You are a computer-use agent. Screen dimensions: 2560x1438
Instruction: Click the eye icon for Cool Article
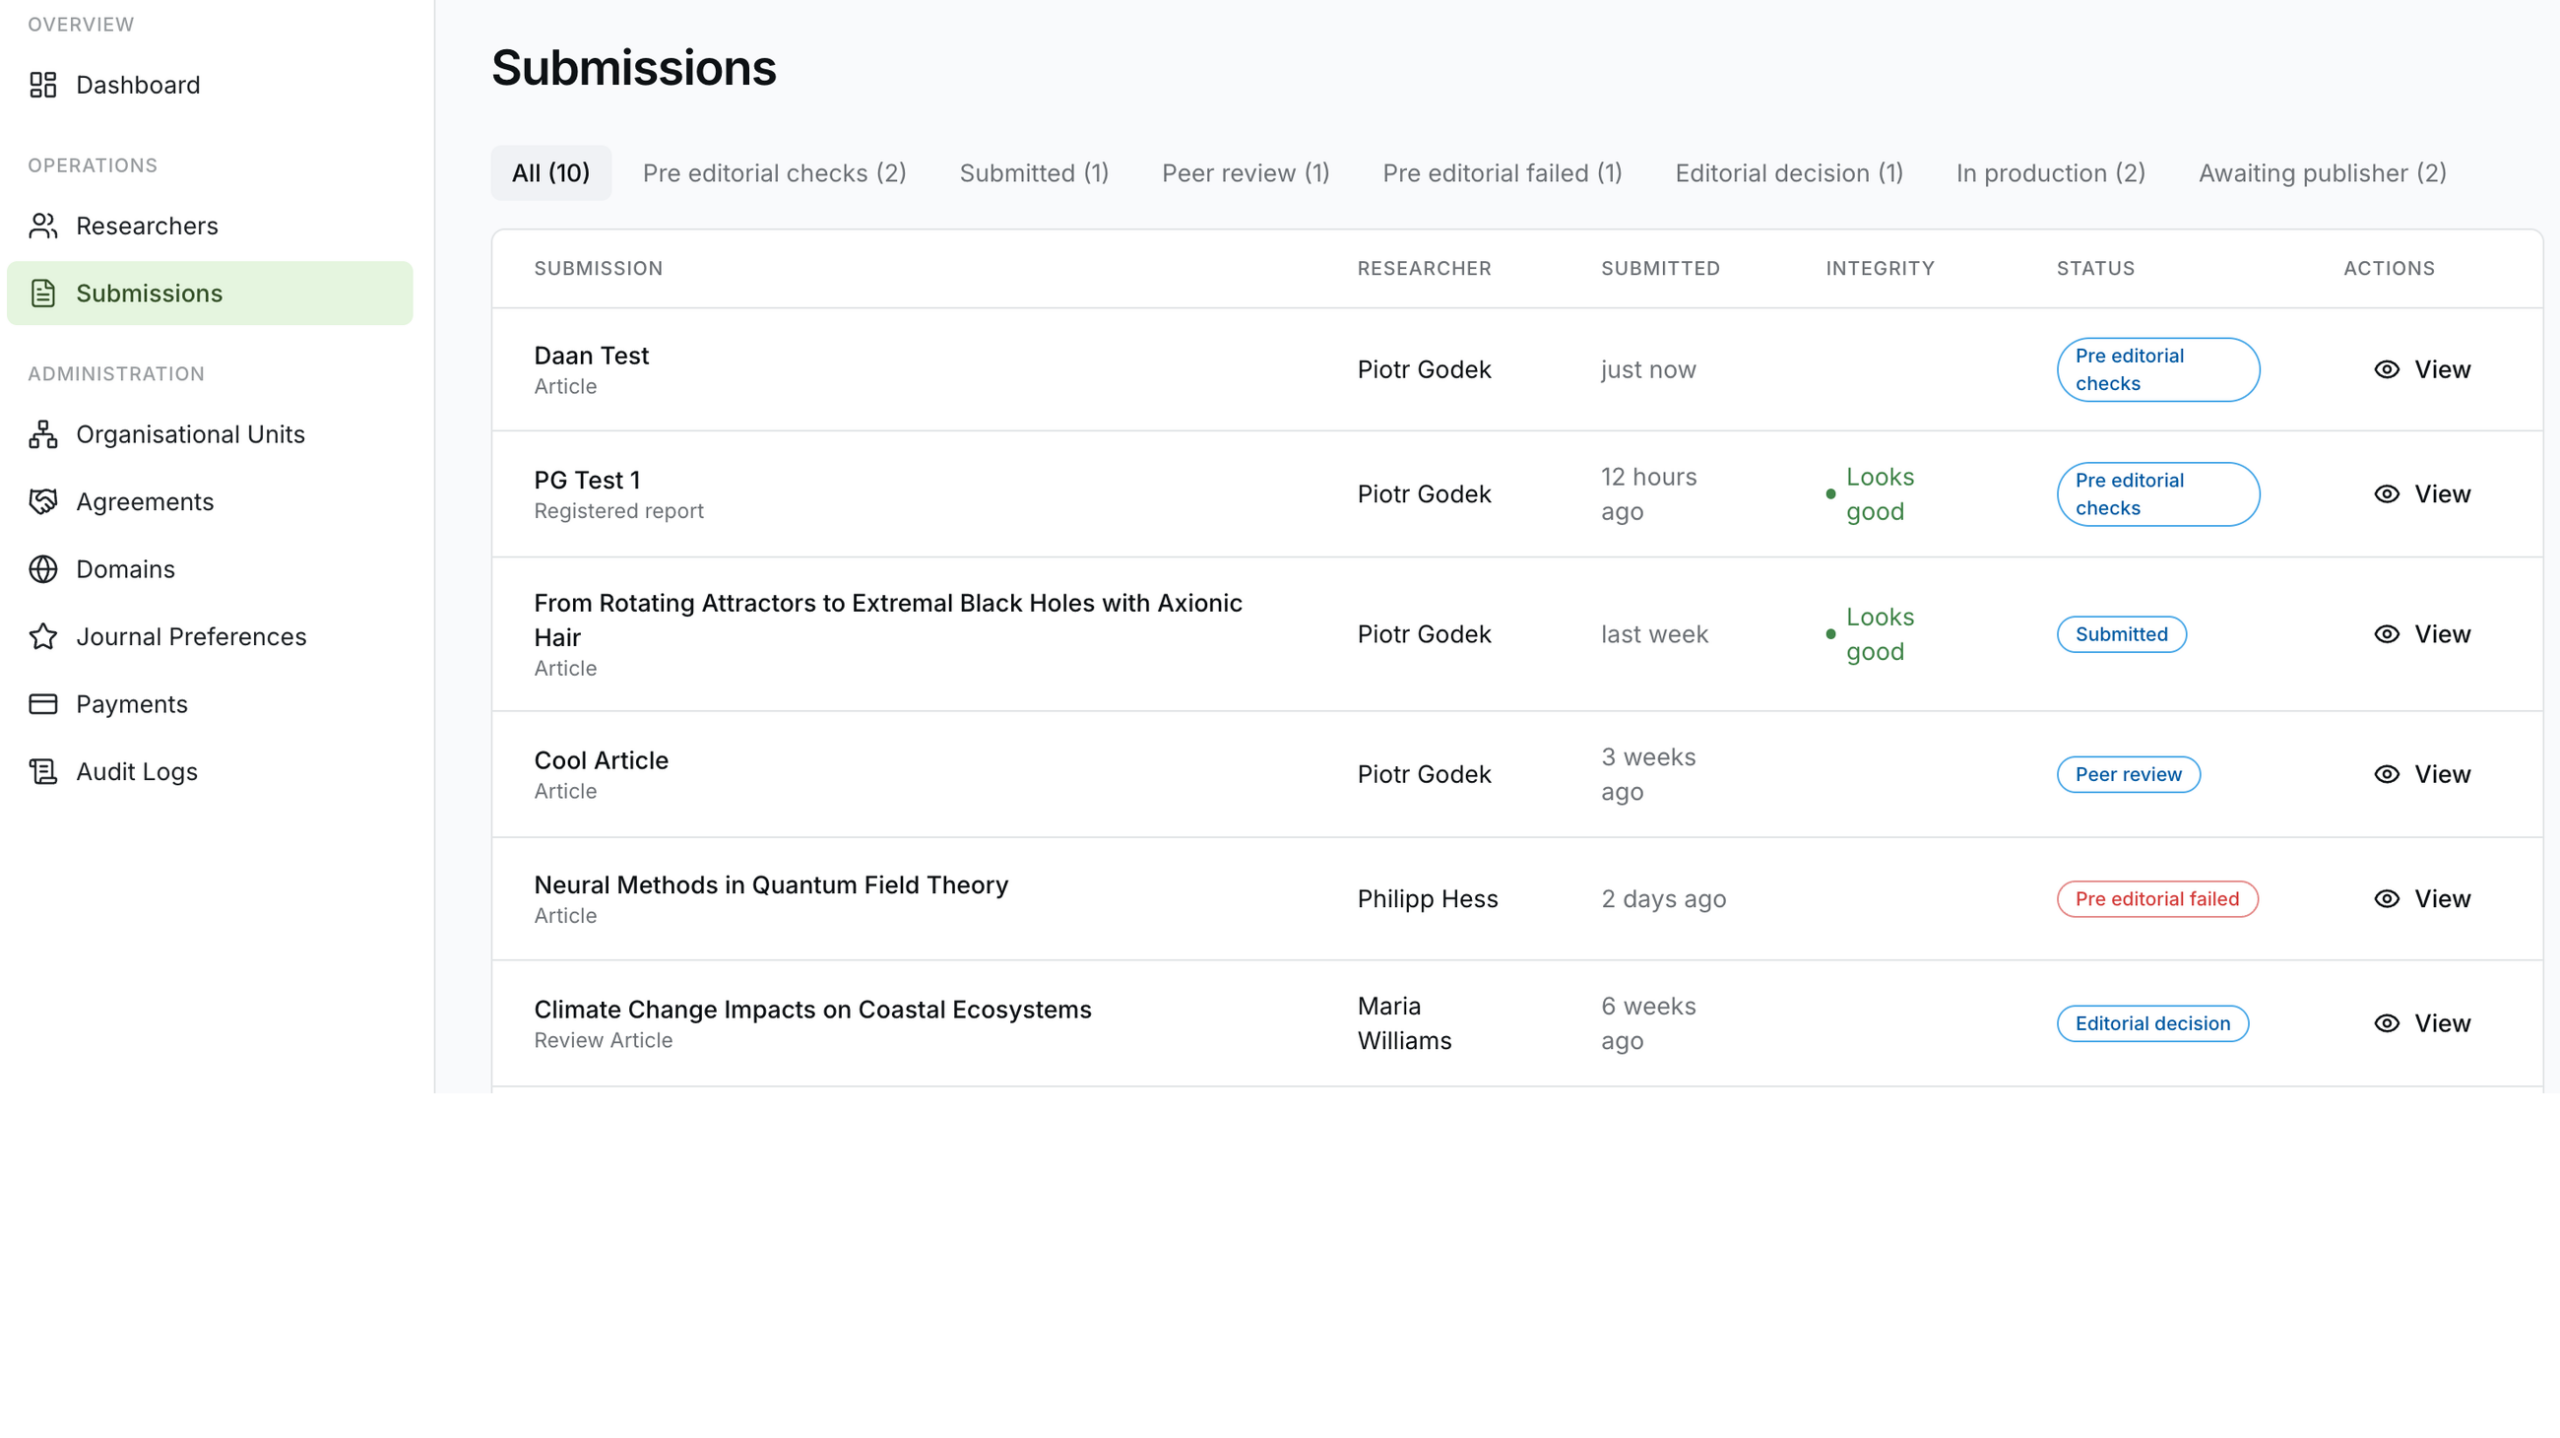tap(2386, 774)
